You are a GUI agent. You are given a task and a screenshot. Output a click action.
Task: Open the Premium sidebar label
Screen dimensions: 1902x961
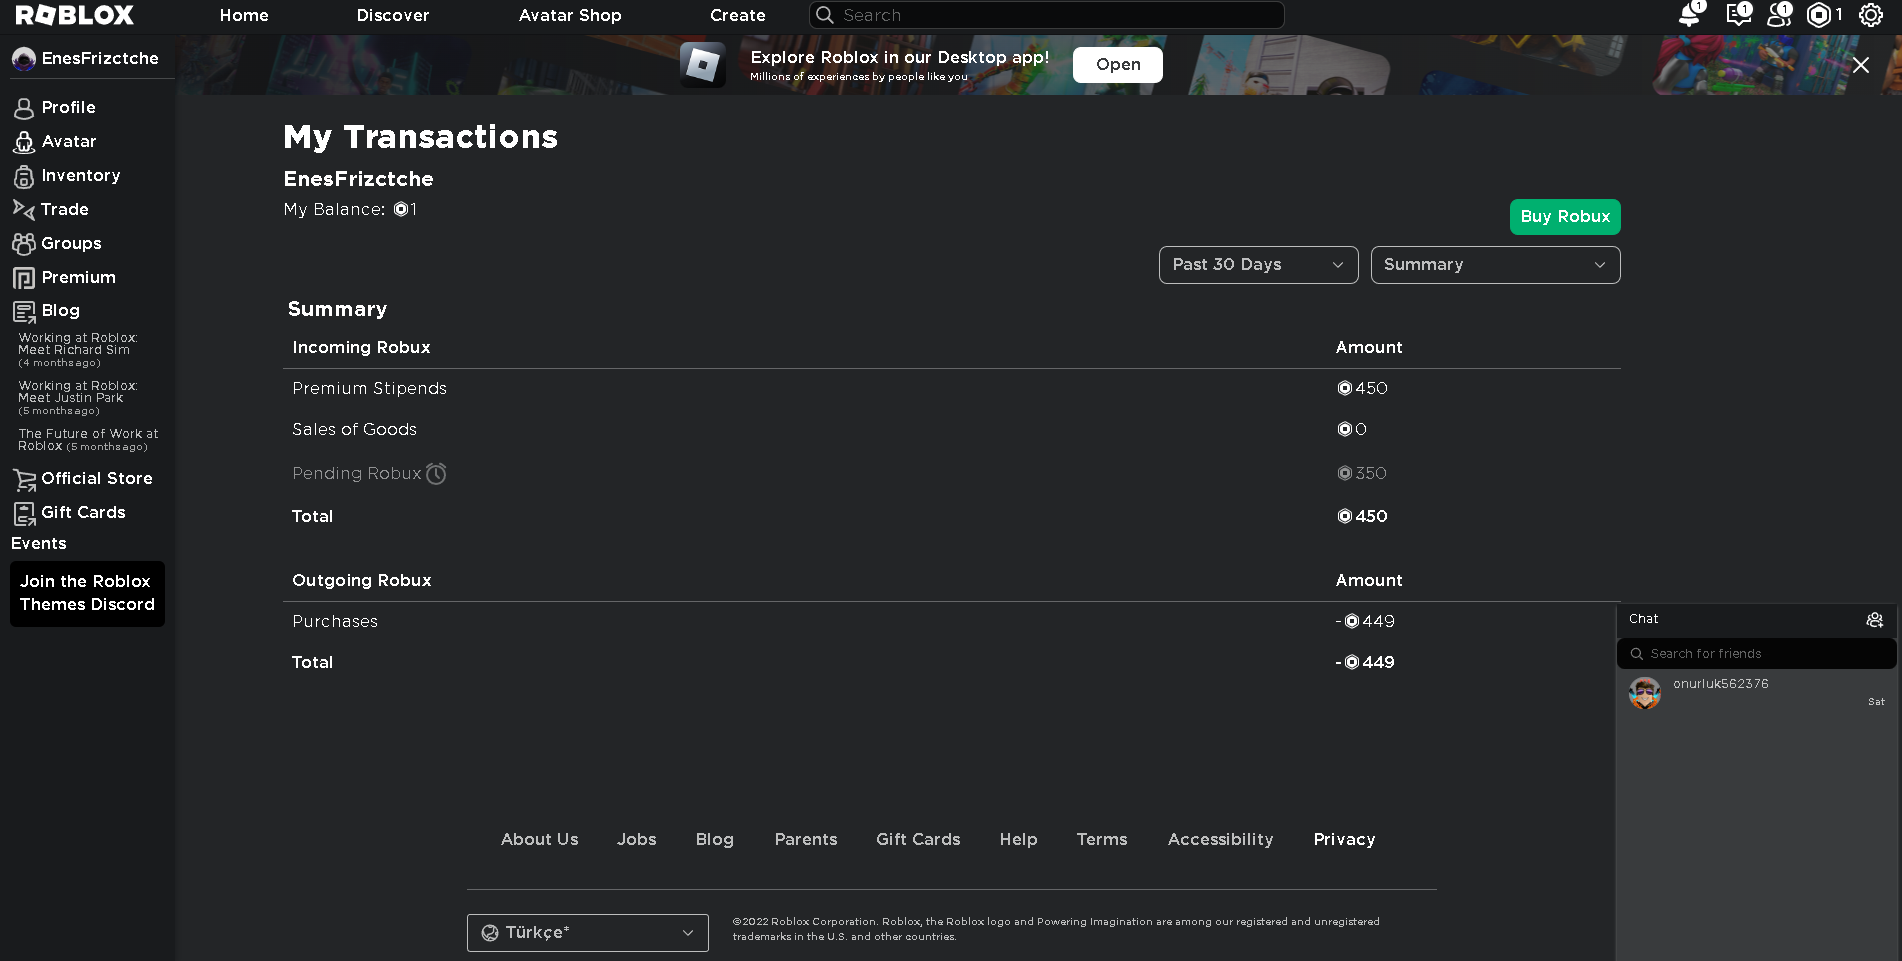(79, 277)
